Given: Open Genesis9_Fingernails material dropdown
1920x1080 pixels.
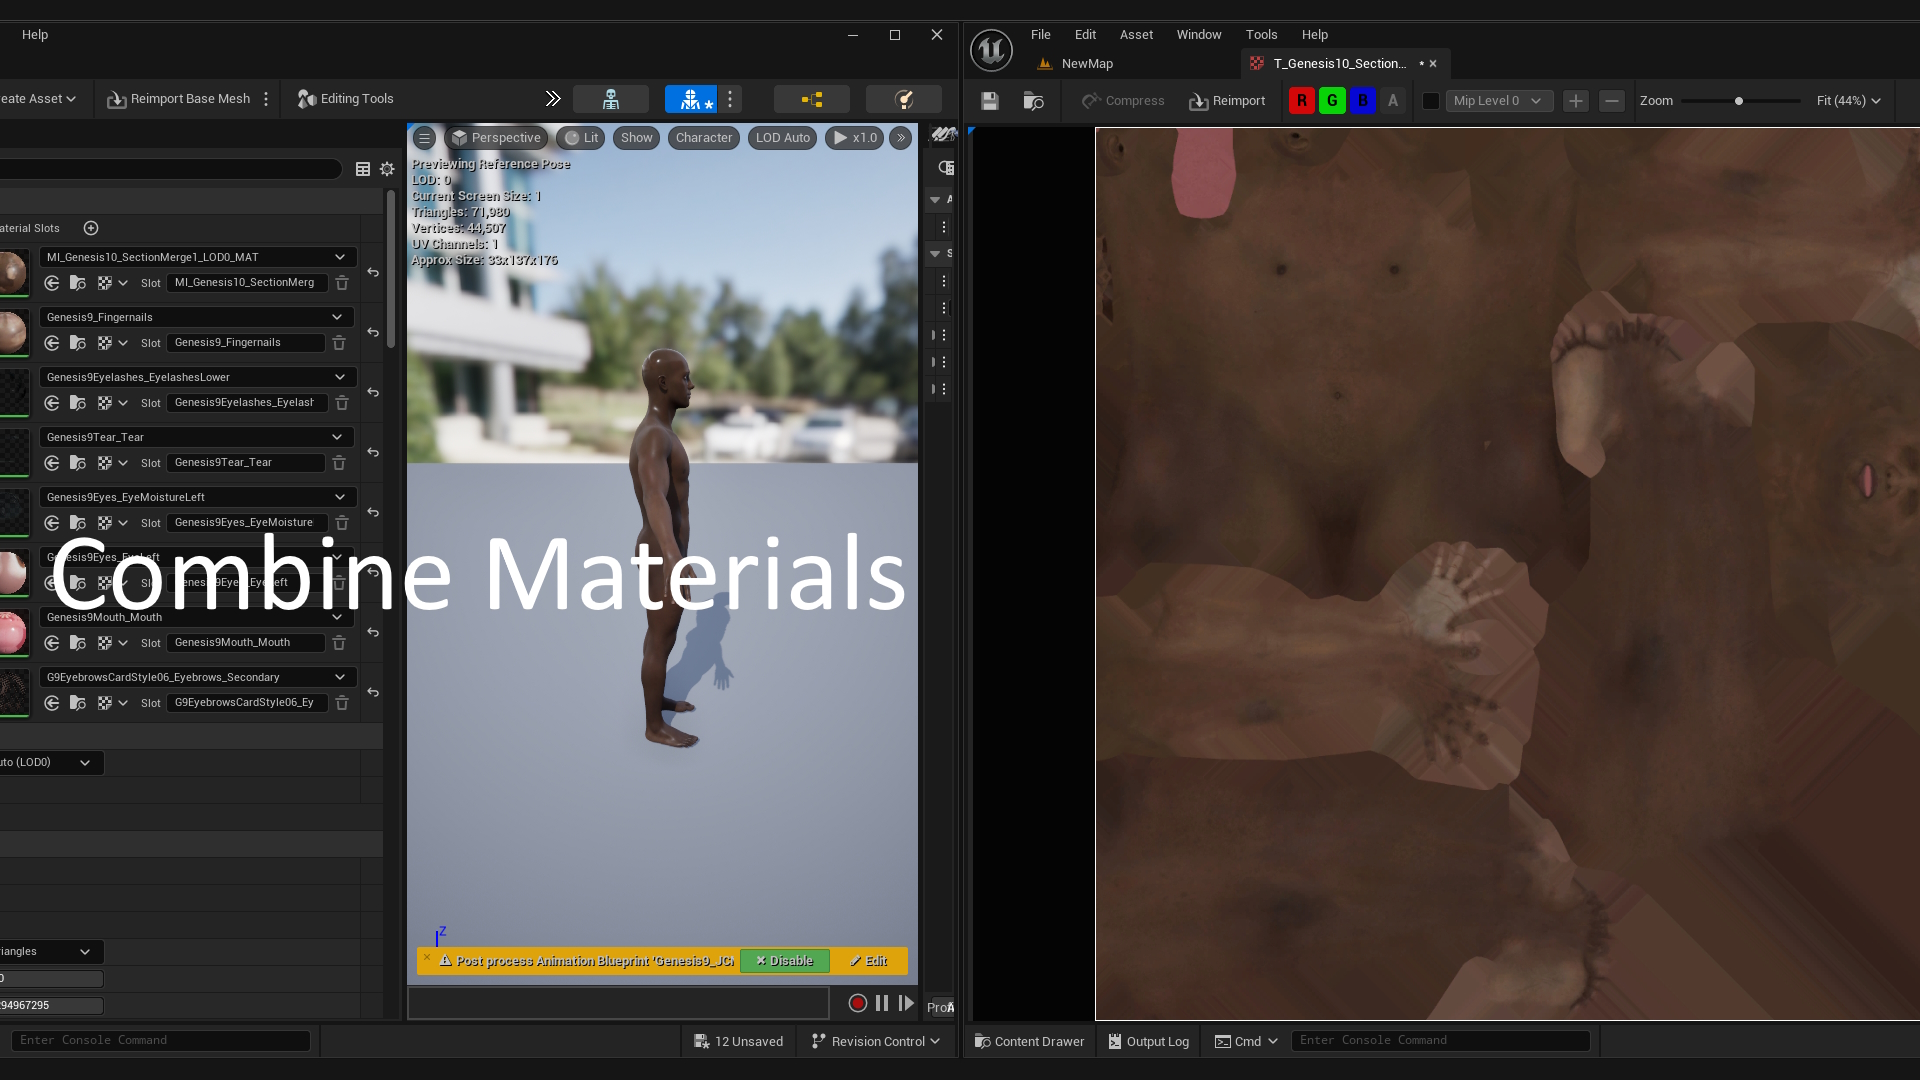Looking at the screenshot, I should 197,317.
